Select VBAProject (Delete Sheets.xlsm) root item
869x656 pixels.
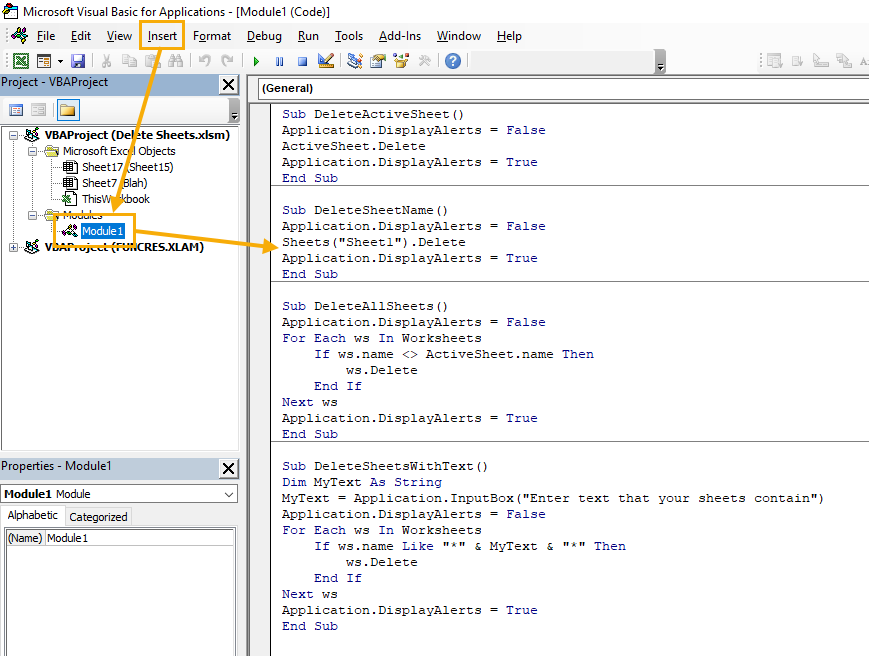(x=137, y=135)
